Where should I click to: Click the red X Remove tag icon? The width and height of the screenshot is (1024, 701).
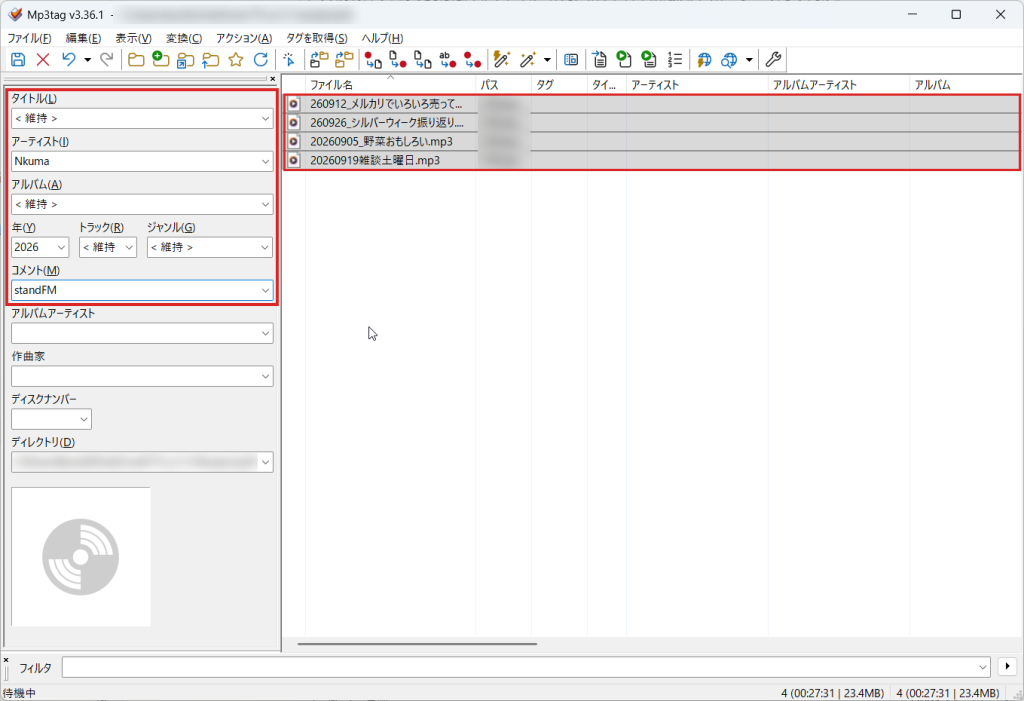[43, 60]
